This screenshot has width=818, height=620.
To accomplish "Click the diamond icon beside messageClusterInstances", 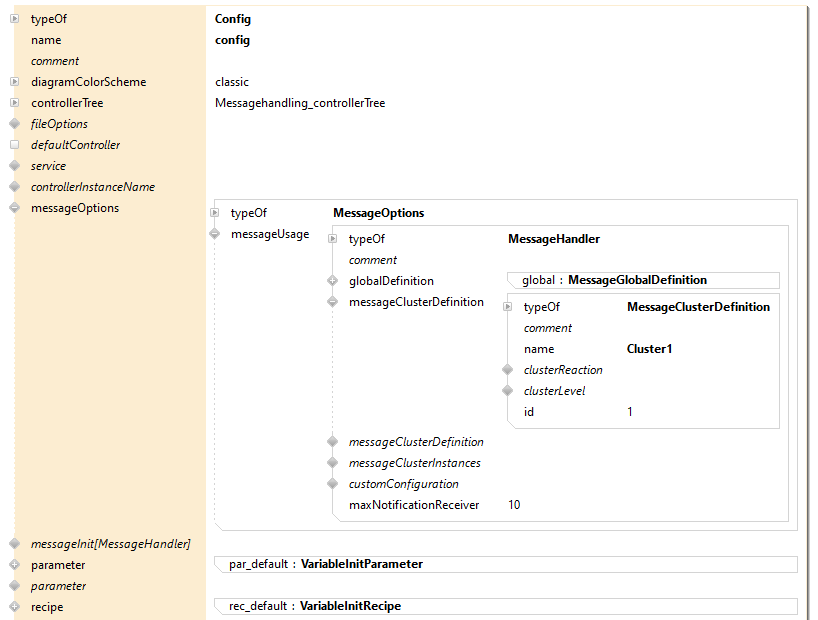I will pyautogui.click(x=332, y=463).
